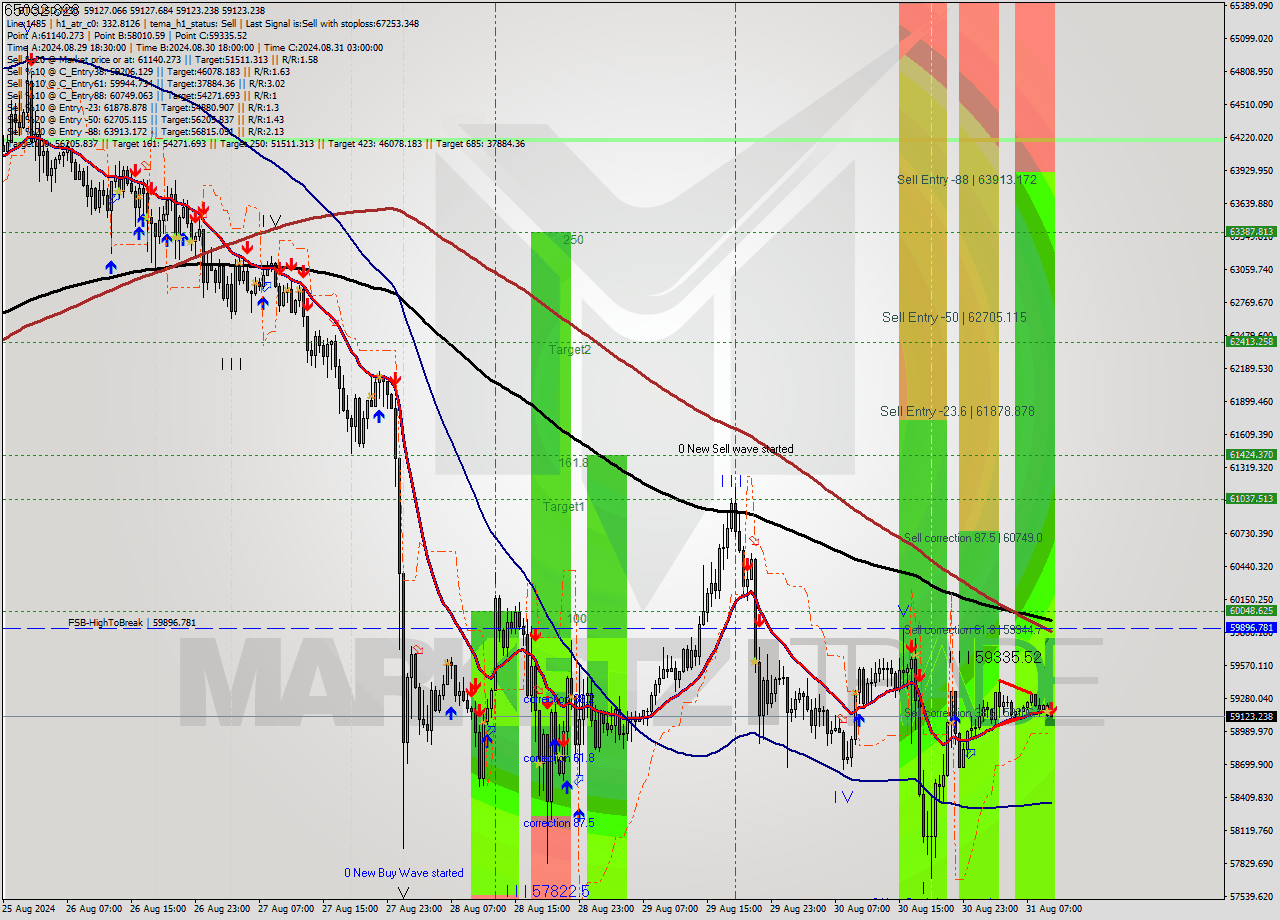
Task: Select the 'Target1' label on green zone
Action: tap(564, 507)
